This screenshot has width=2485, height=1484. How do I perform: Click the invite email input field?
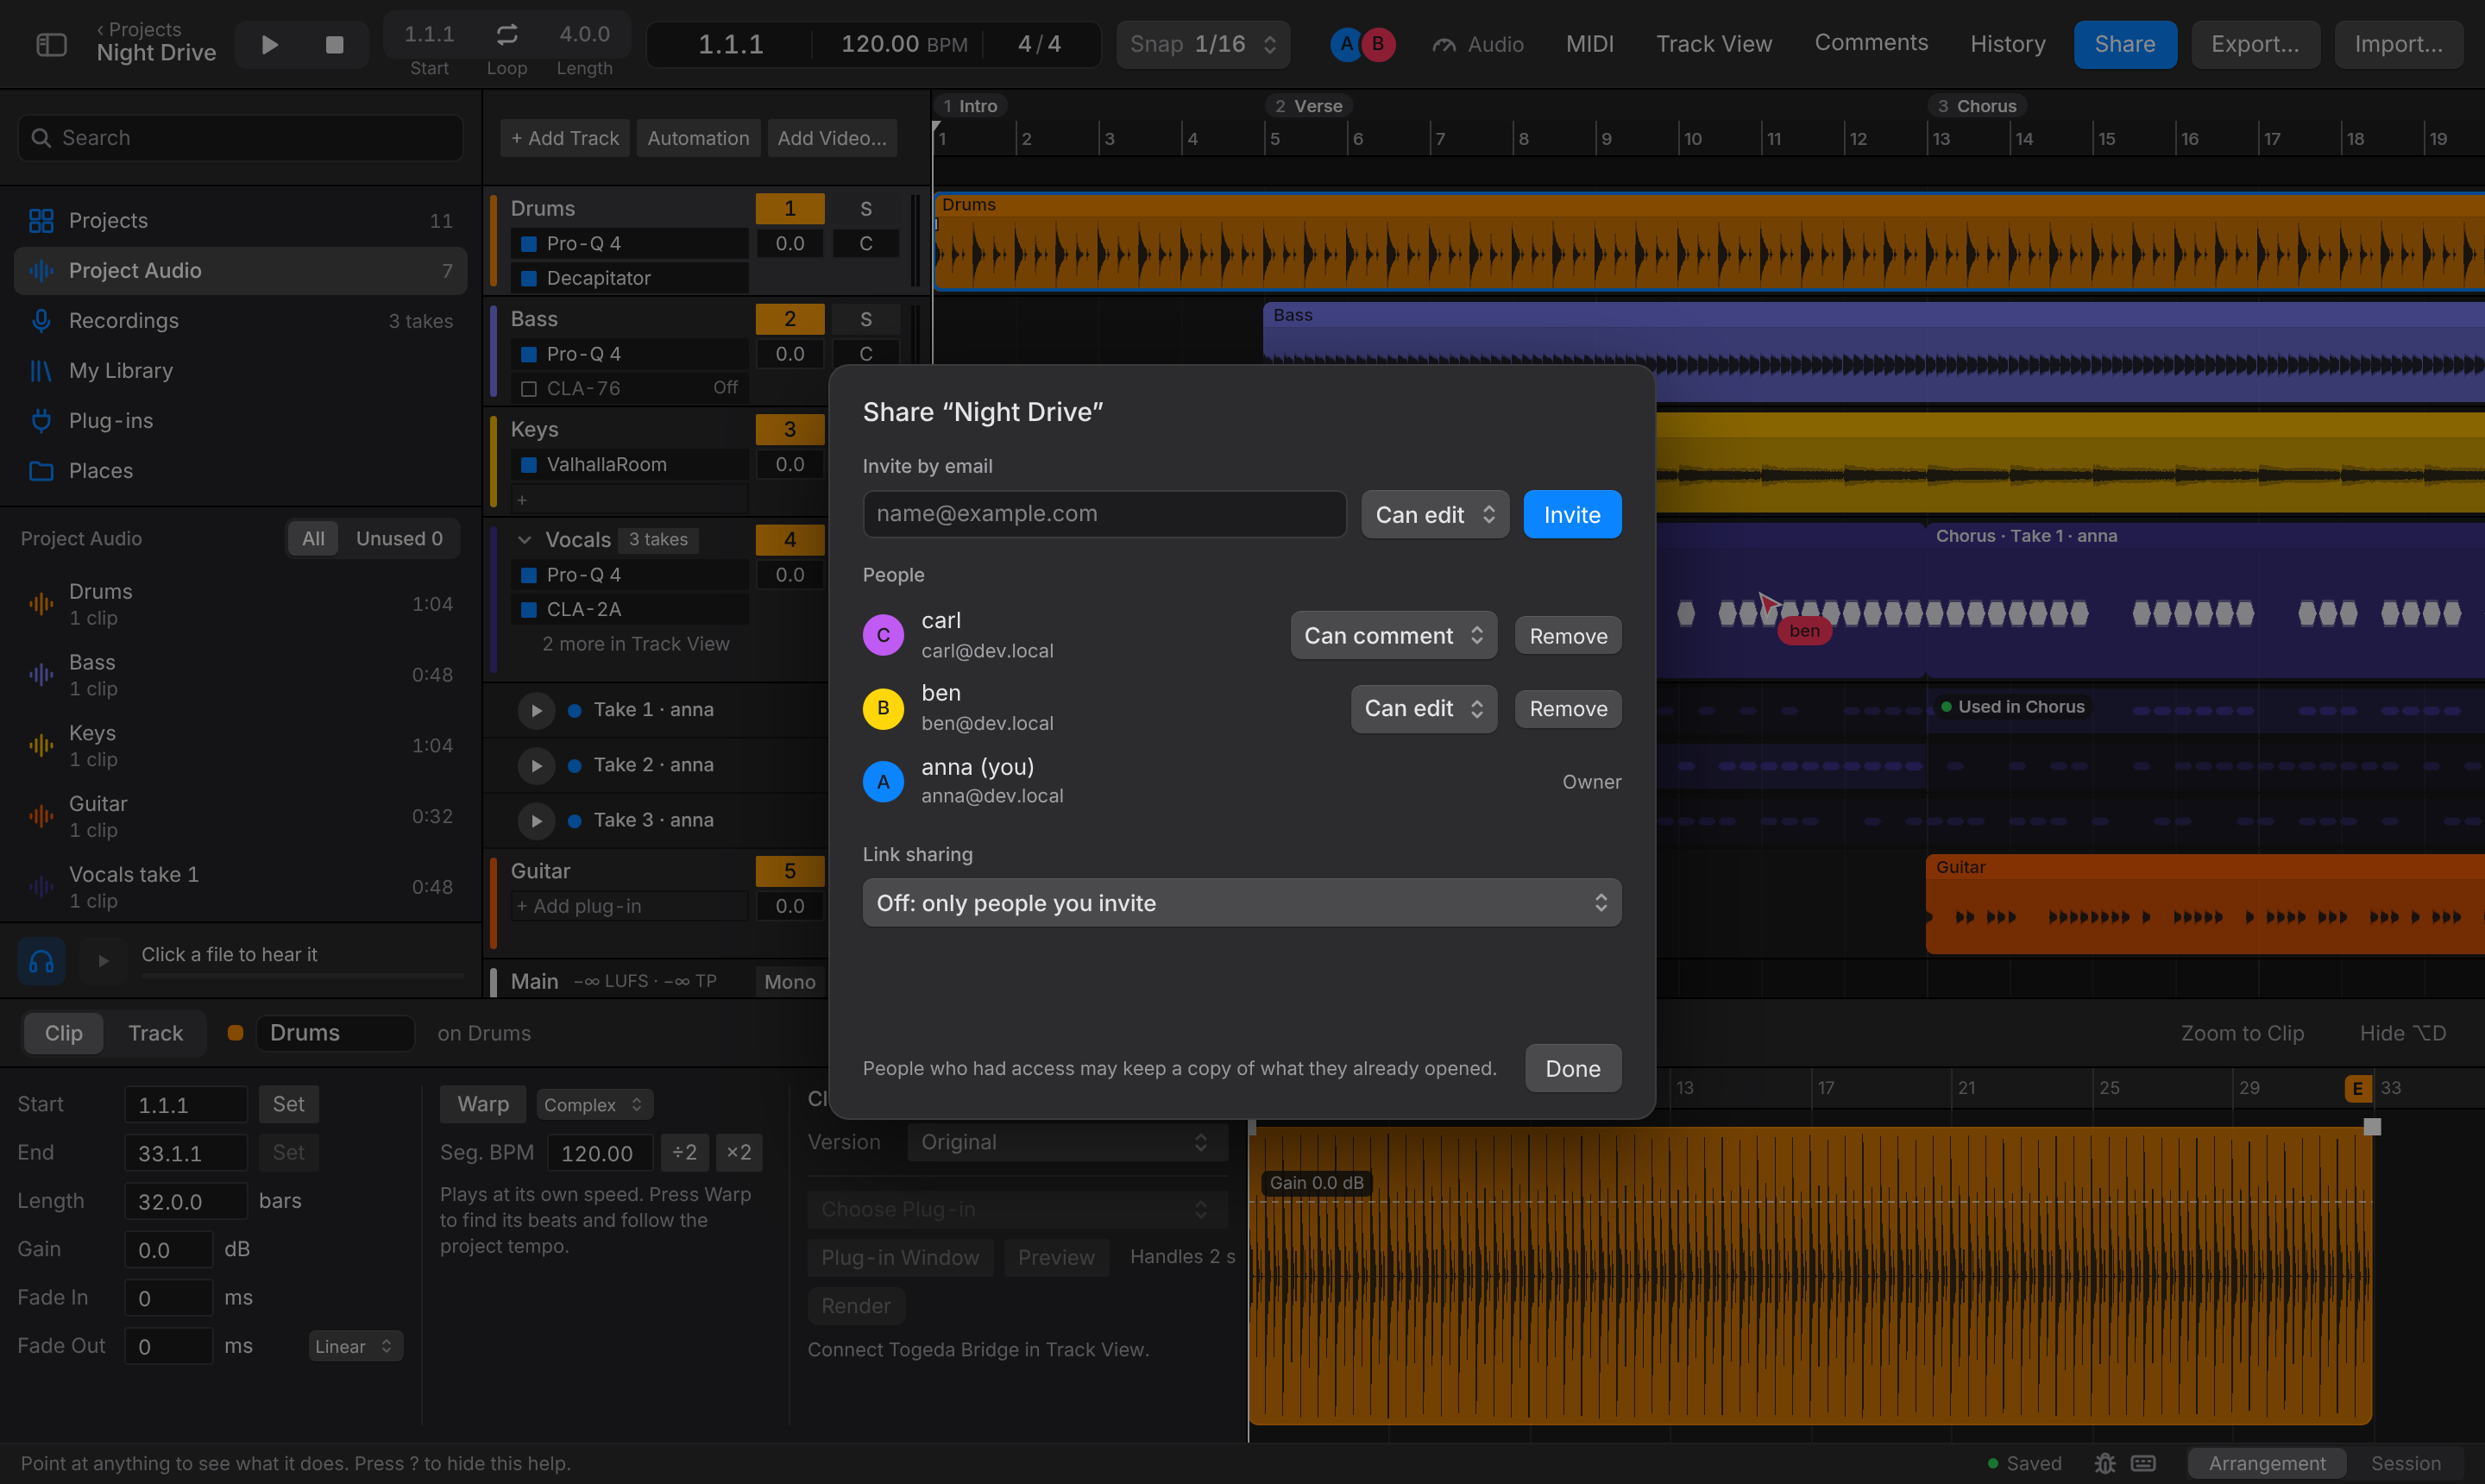coord(1104,514)
